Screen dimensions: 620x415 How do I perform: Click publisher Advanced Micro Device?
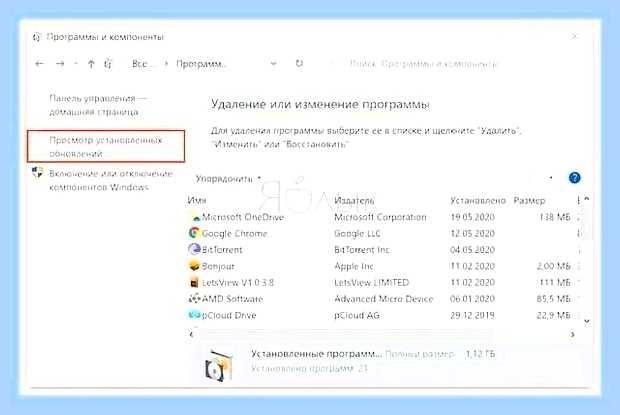click(384, 299)
